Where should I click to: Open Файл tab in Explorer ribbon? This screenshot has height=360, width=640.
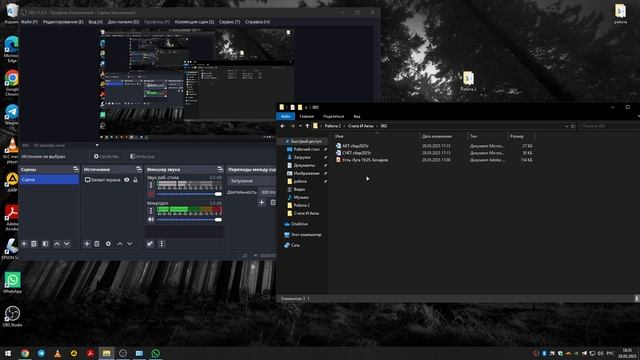285,116
